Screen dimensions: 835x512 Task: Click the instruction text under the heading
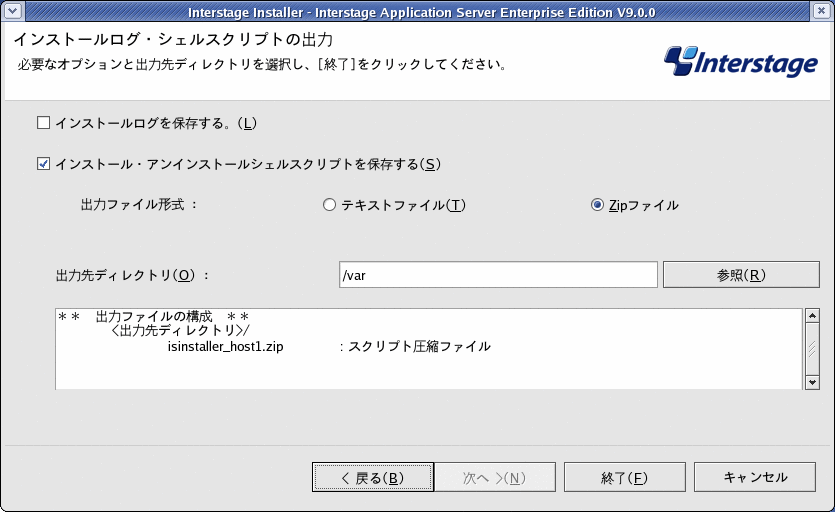pyautogui.click(x=261, y=64)
